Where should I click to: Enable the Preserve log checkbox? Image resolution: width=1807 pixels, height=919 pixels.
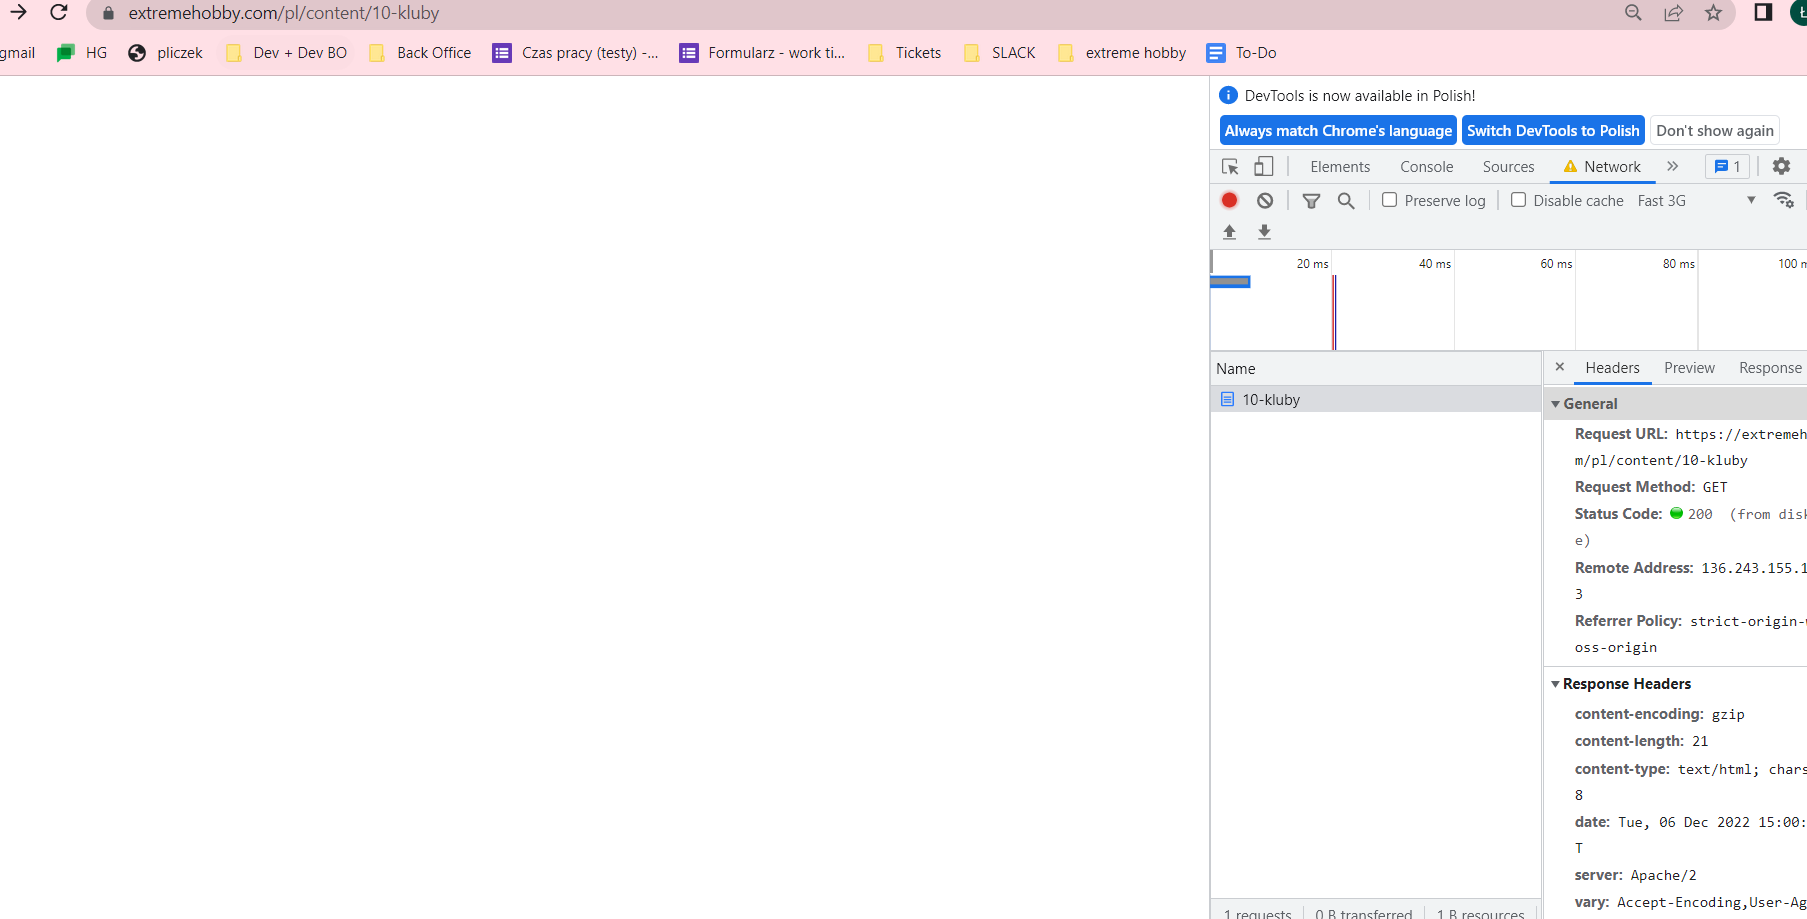pos(1389,200)
